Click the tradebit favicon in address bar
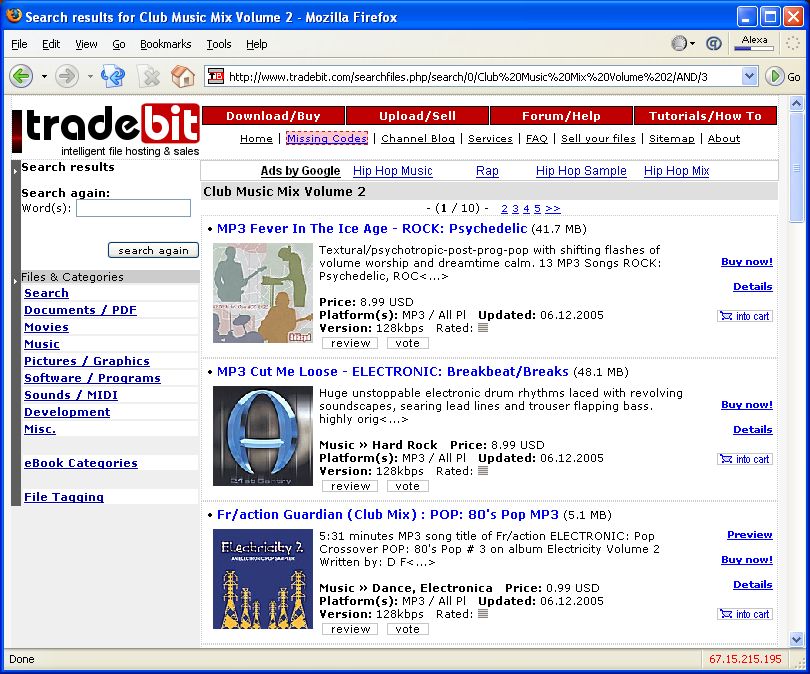The height and width of the screenshot is (674, 810). point(215,76)
